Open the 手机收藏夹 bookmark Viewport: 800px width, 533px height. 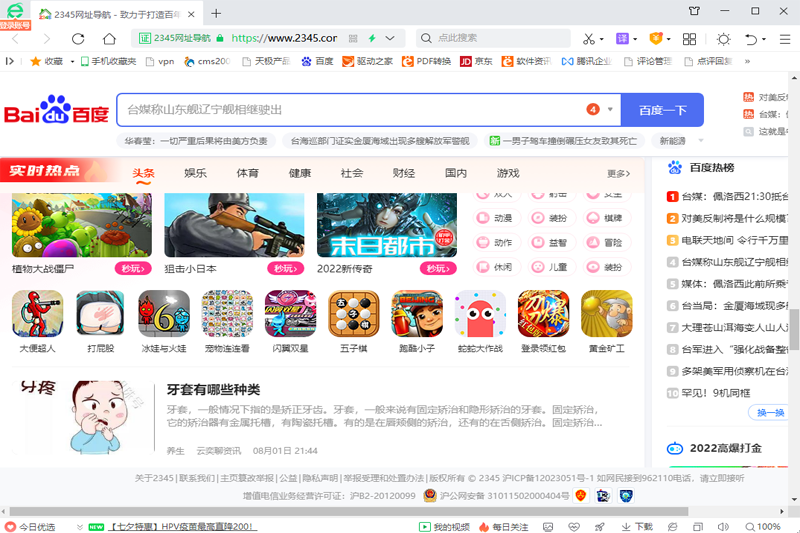coord(109,61)
